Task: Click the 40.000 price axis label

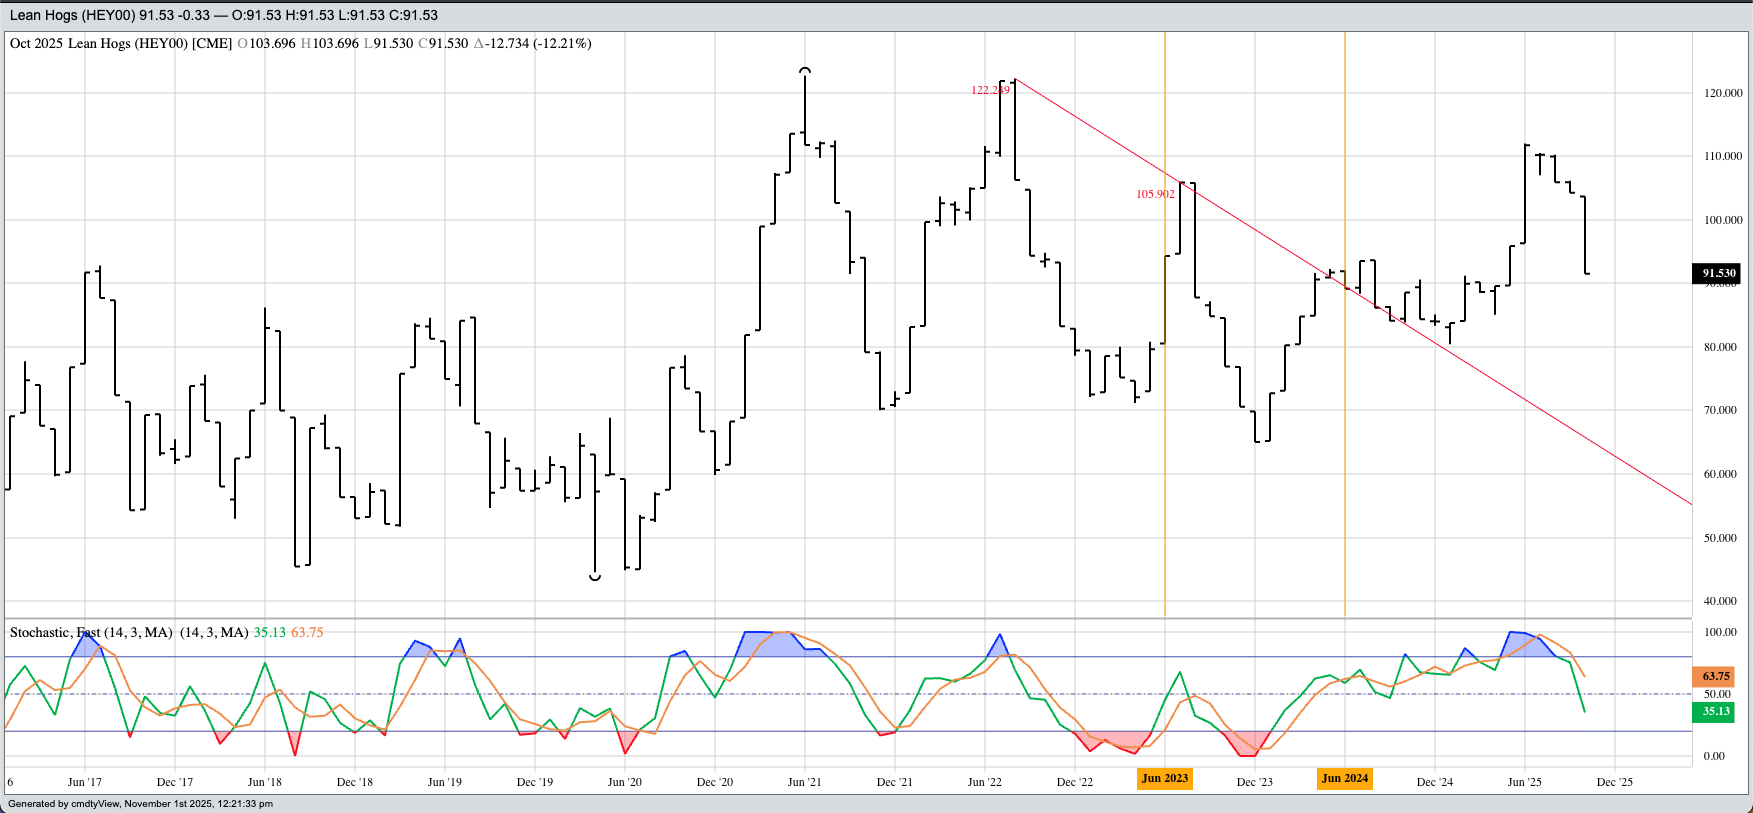Action: (x=1720, y=601)
